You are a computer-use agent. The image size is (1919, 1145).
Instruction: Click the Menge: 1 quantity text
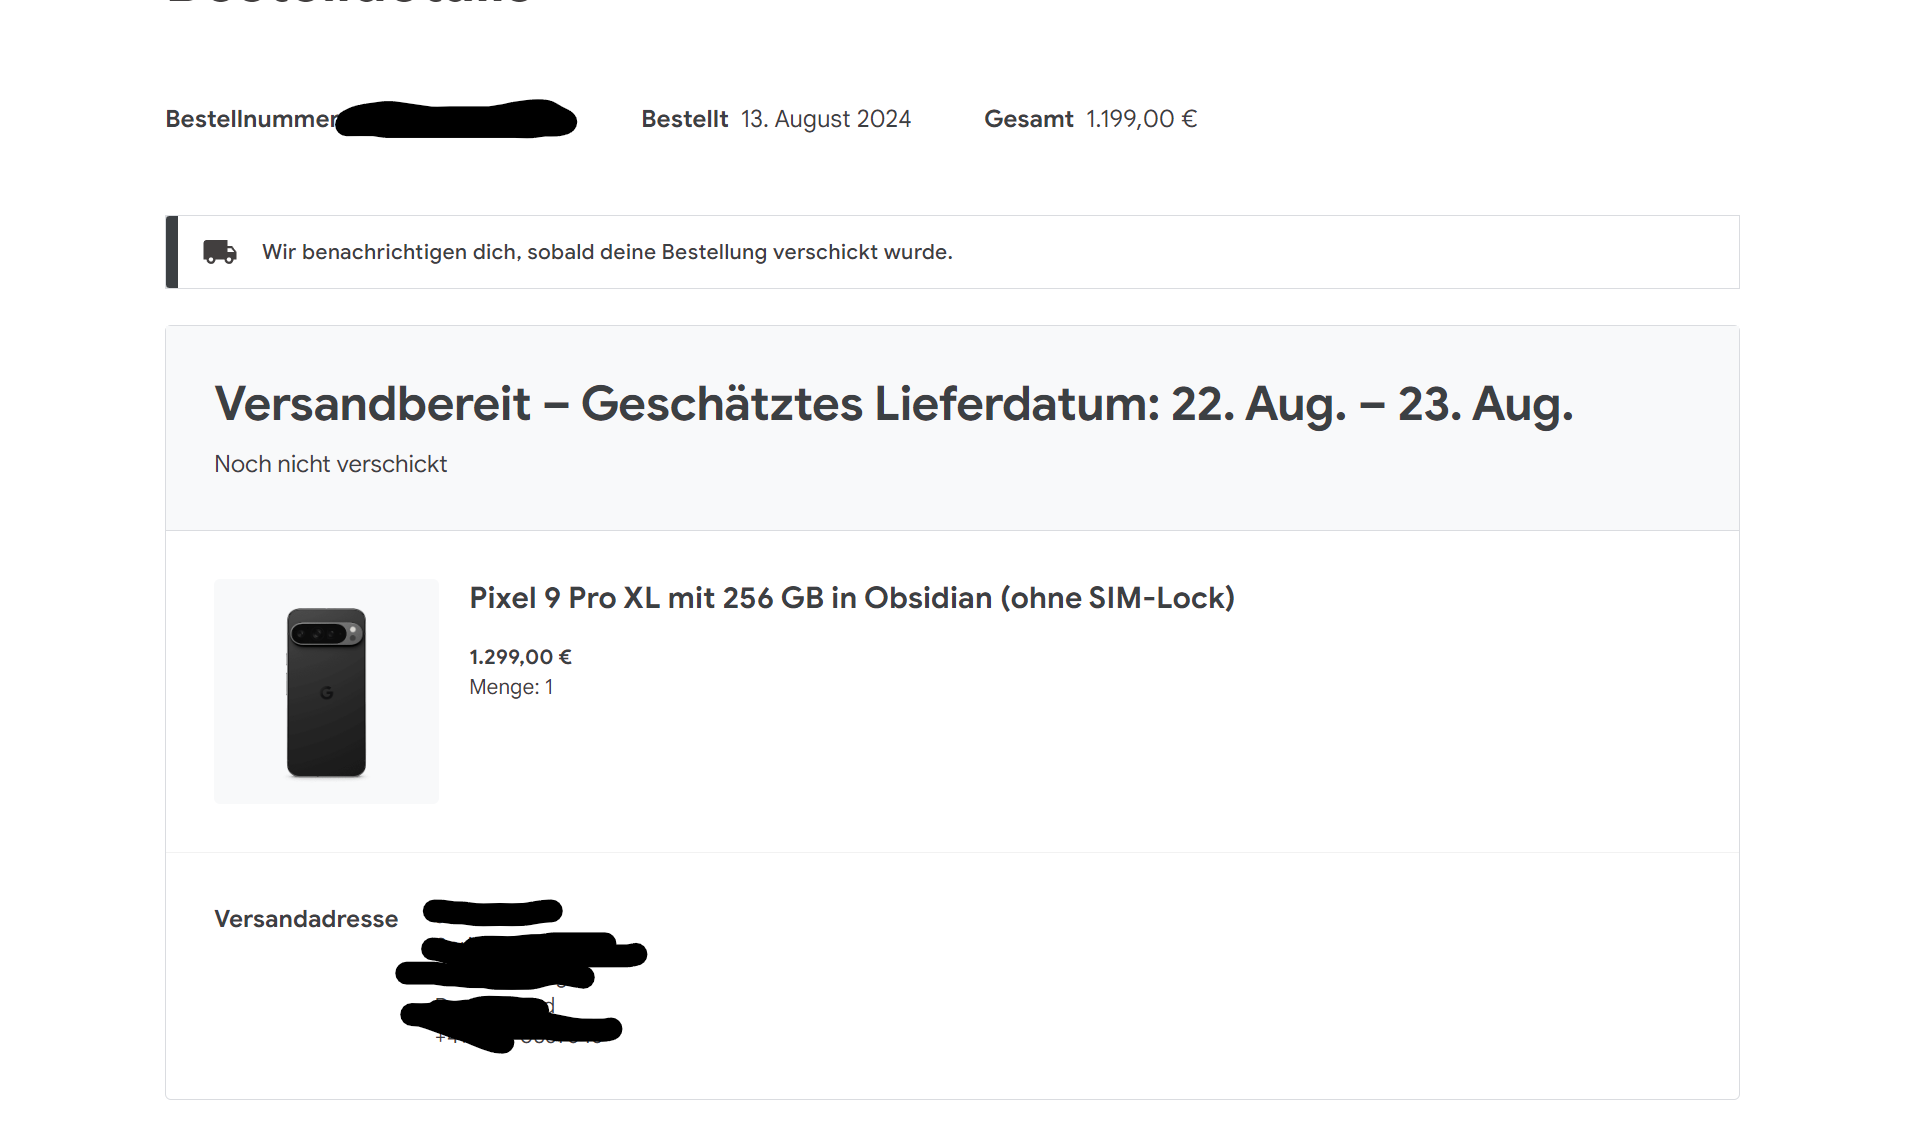[511, 687]
